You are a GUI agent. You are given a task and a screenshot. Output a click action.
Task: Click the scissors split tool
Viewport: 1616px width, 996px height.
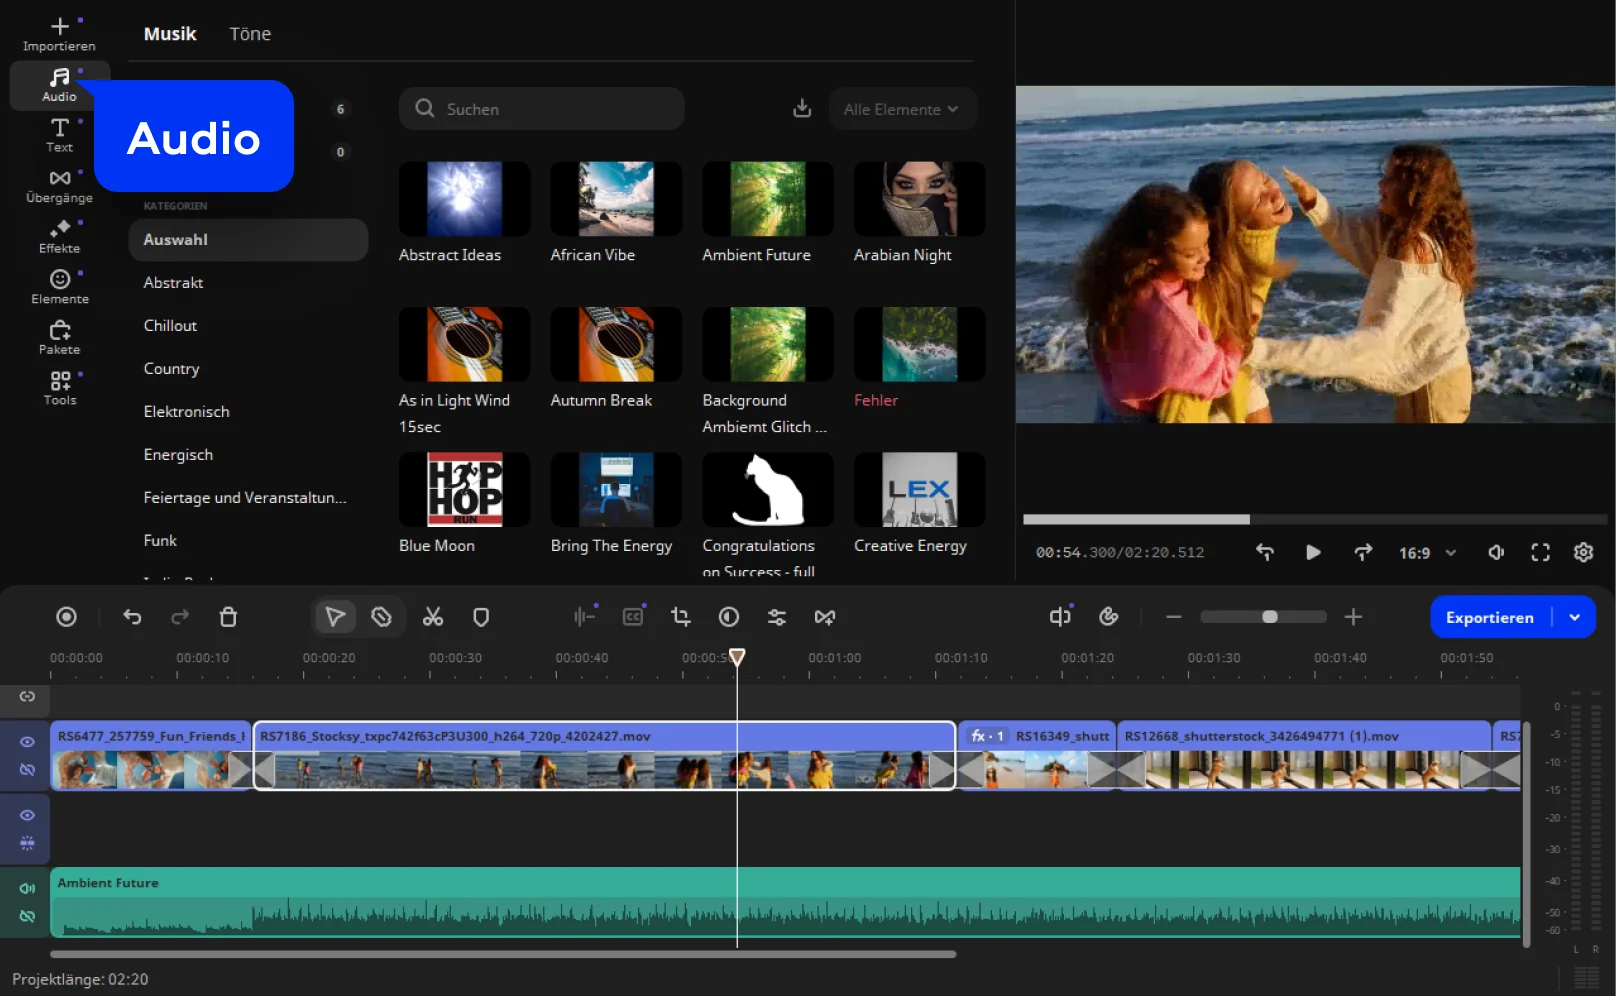(432, 617)
